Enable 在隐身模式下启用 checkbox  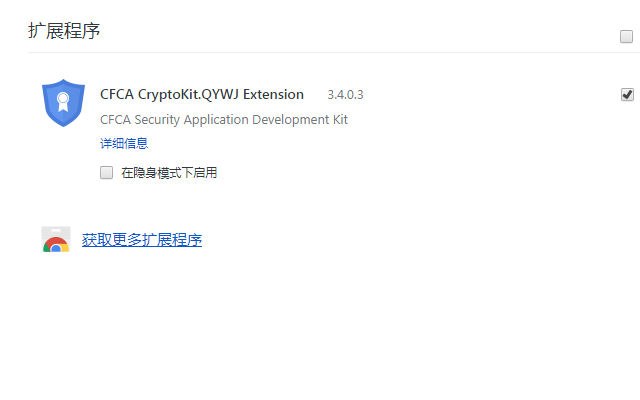pos(107,173)
